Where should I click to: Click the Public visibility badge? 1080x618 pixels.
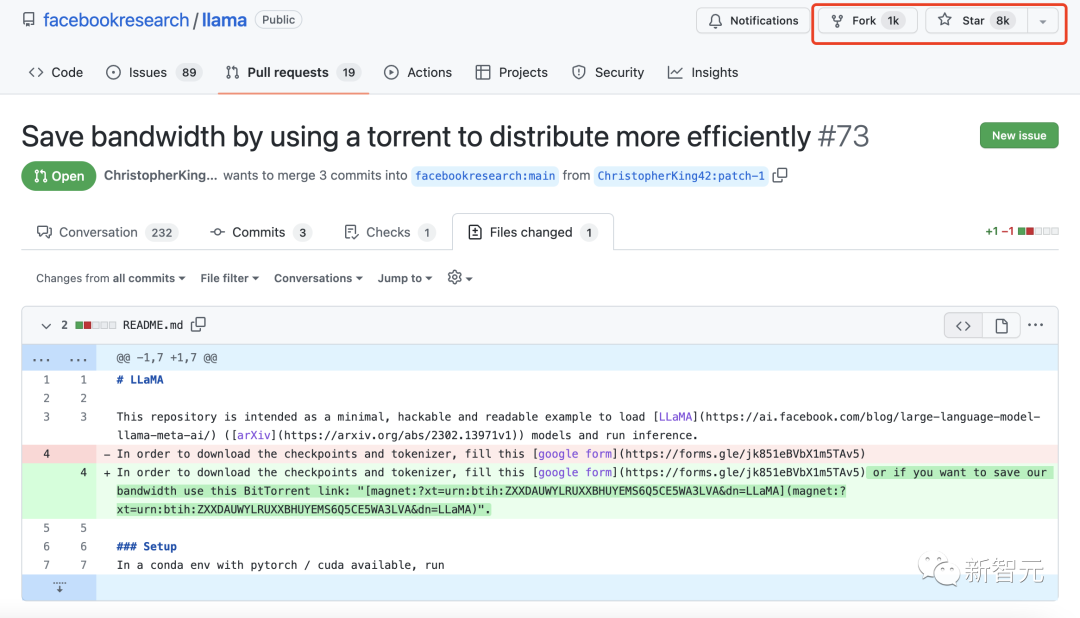pos(278,20)
